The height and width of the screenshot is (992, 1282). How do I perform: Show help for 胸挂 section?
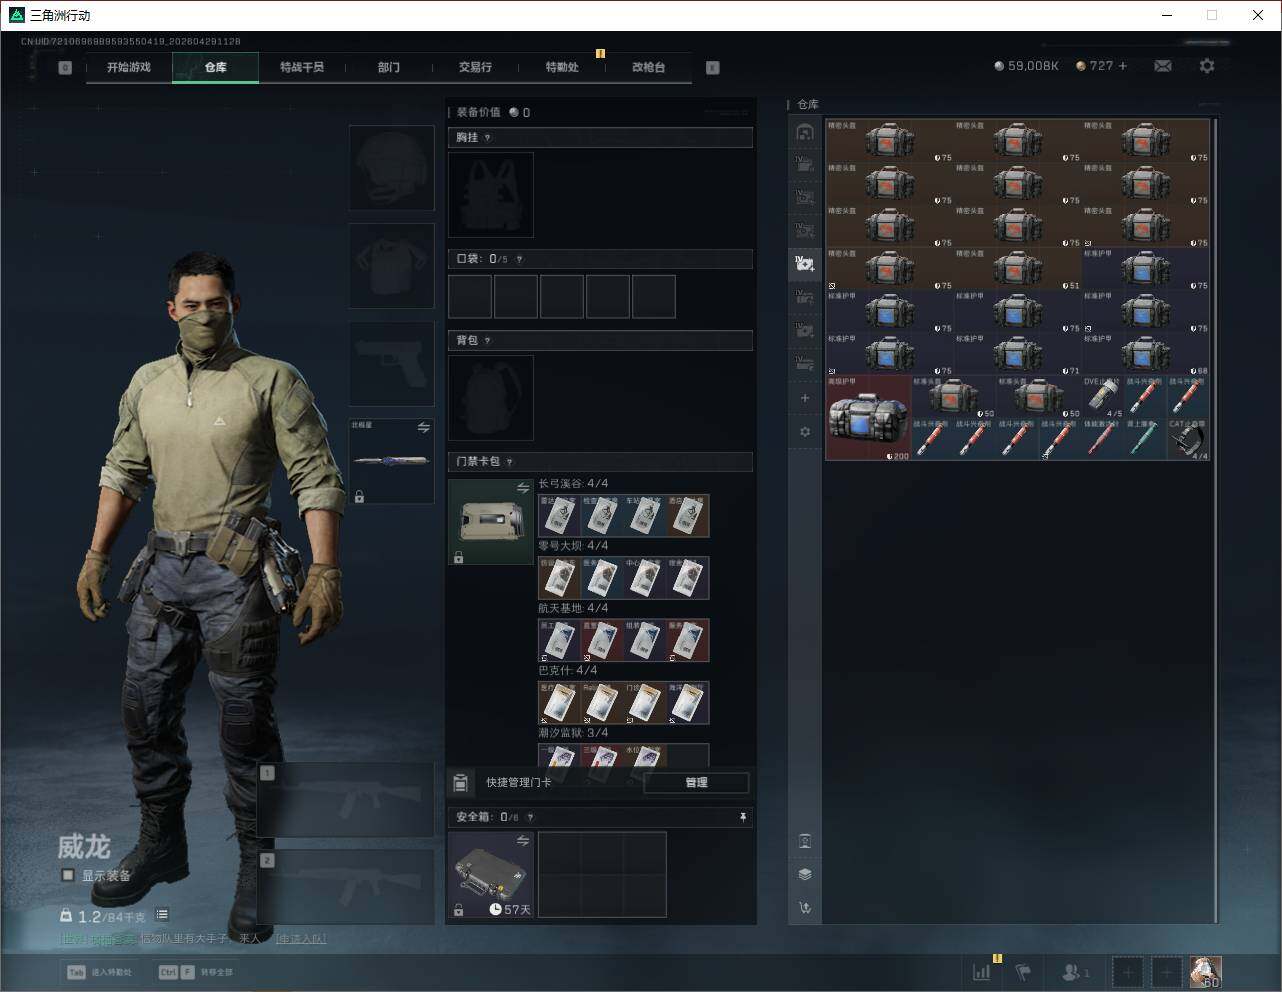[x=488, y=138]
